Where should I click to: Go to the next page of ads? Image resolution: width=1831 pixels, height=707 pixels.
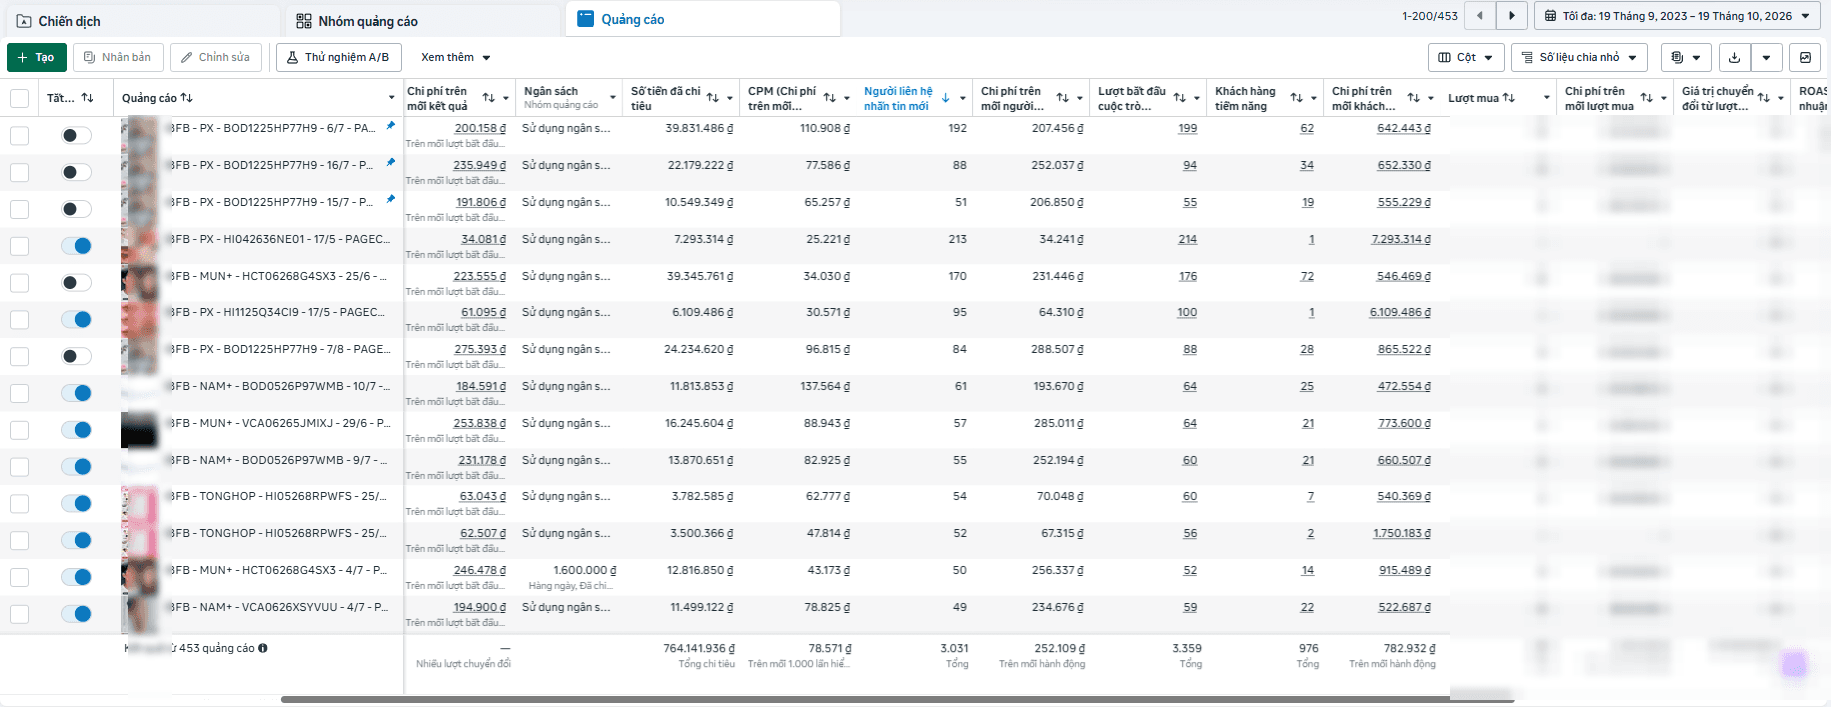click(1512, 16)
